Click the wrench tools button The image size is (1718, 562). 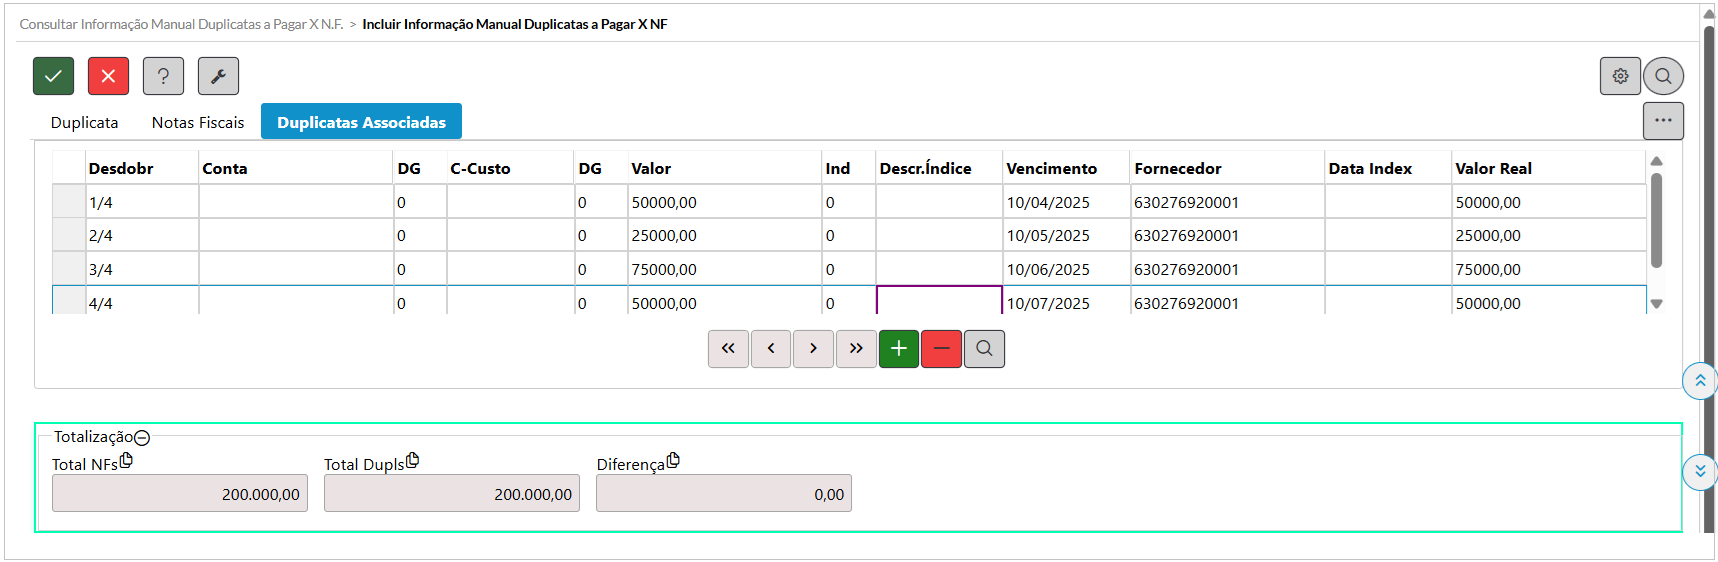pos(218,76)
